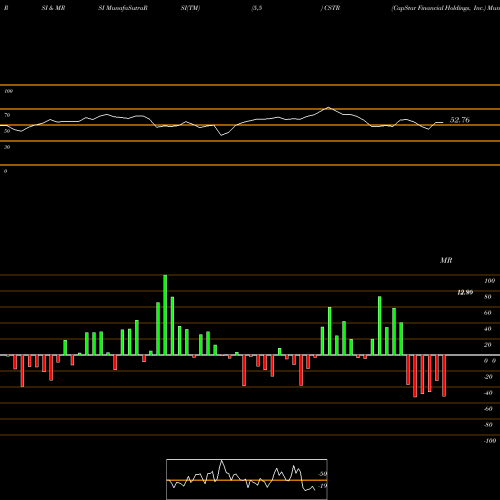Click the last red MR bar at right end
500x500 pixels.
(x=444, y=376)
